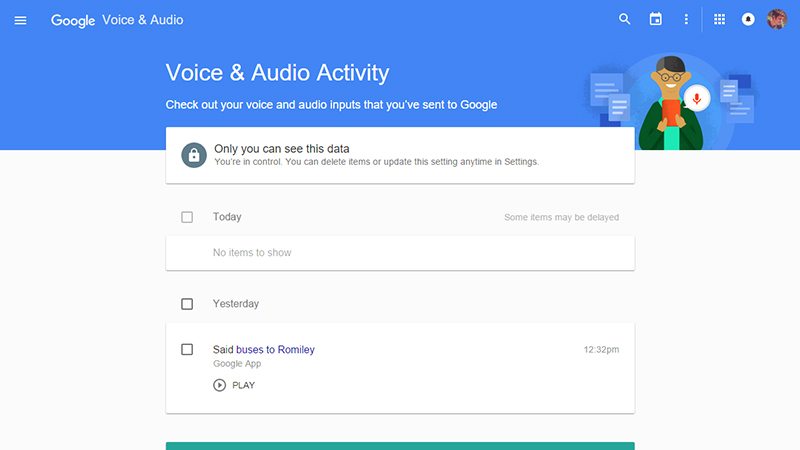This screenshot has height=450, width=800.
Task: Open the search magnifier icon
Action: tap(624, 19)
